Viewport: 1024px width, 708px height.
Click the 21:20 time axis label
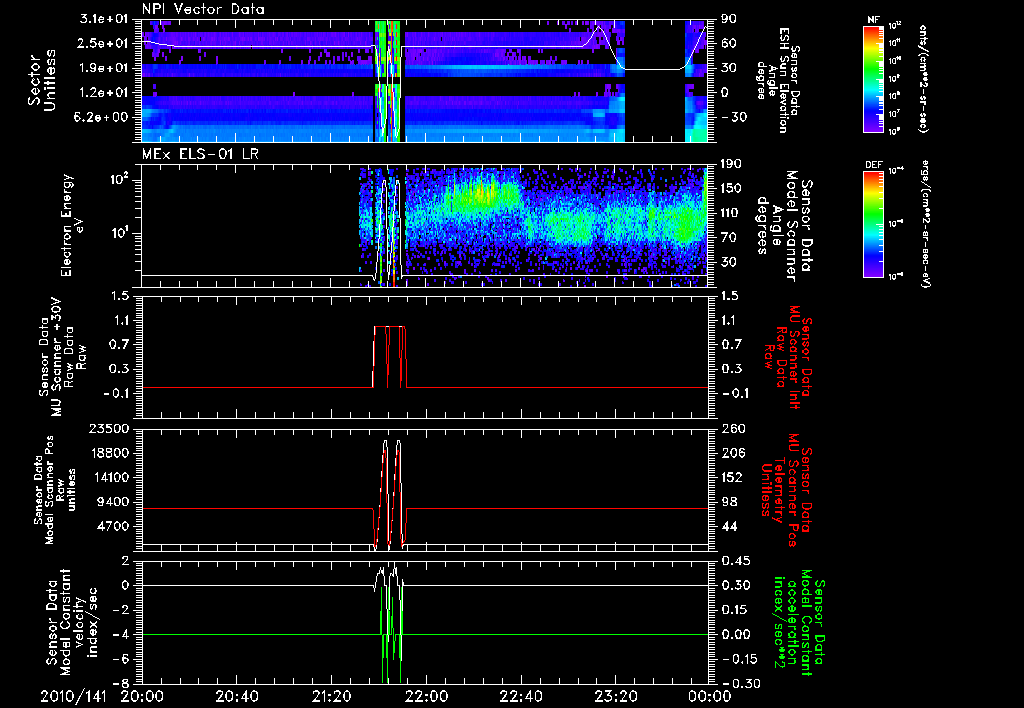point(332,697)
